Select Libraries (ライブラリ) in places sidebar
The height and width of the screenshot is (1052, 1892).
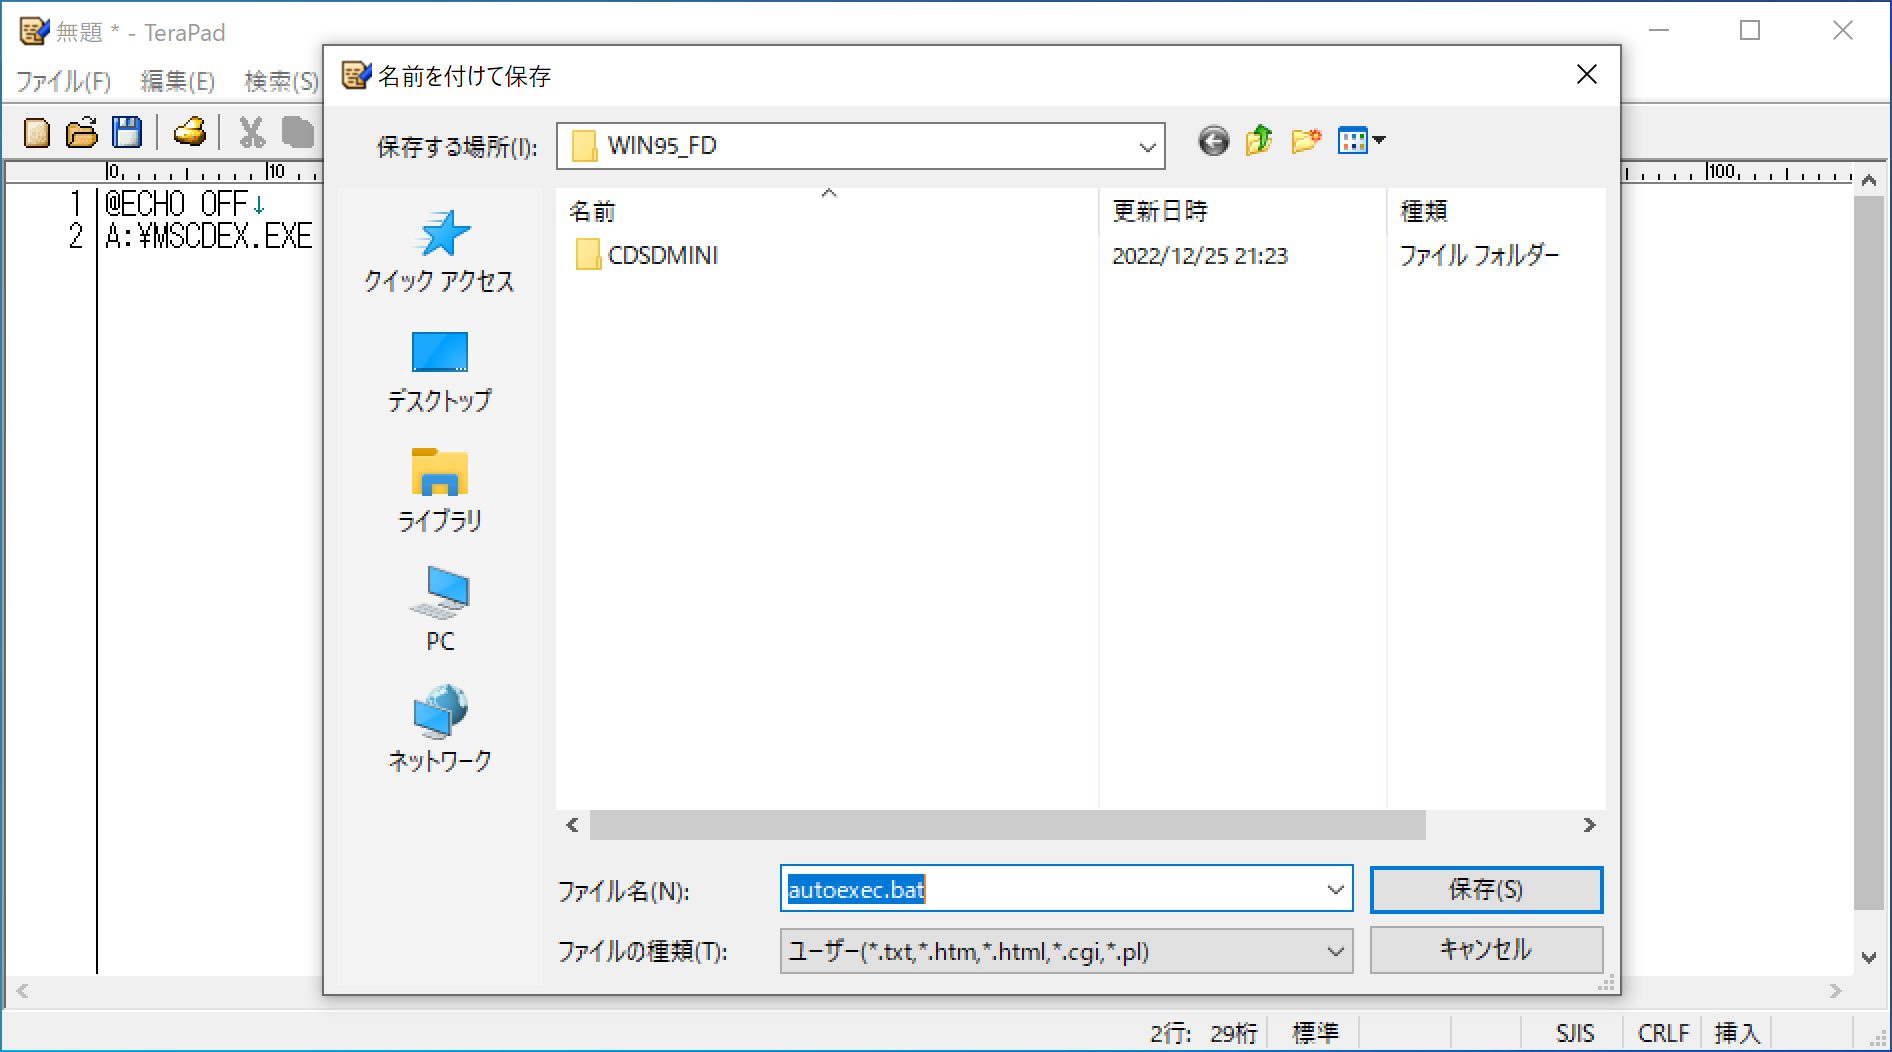(x=440, y=491)
